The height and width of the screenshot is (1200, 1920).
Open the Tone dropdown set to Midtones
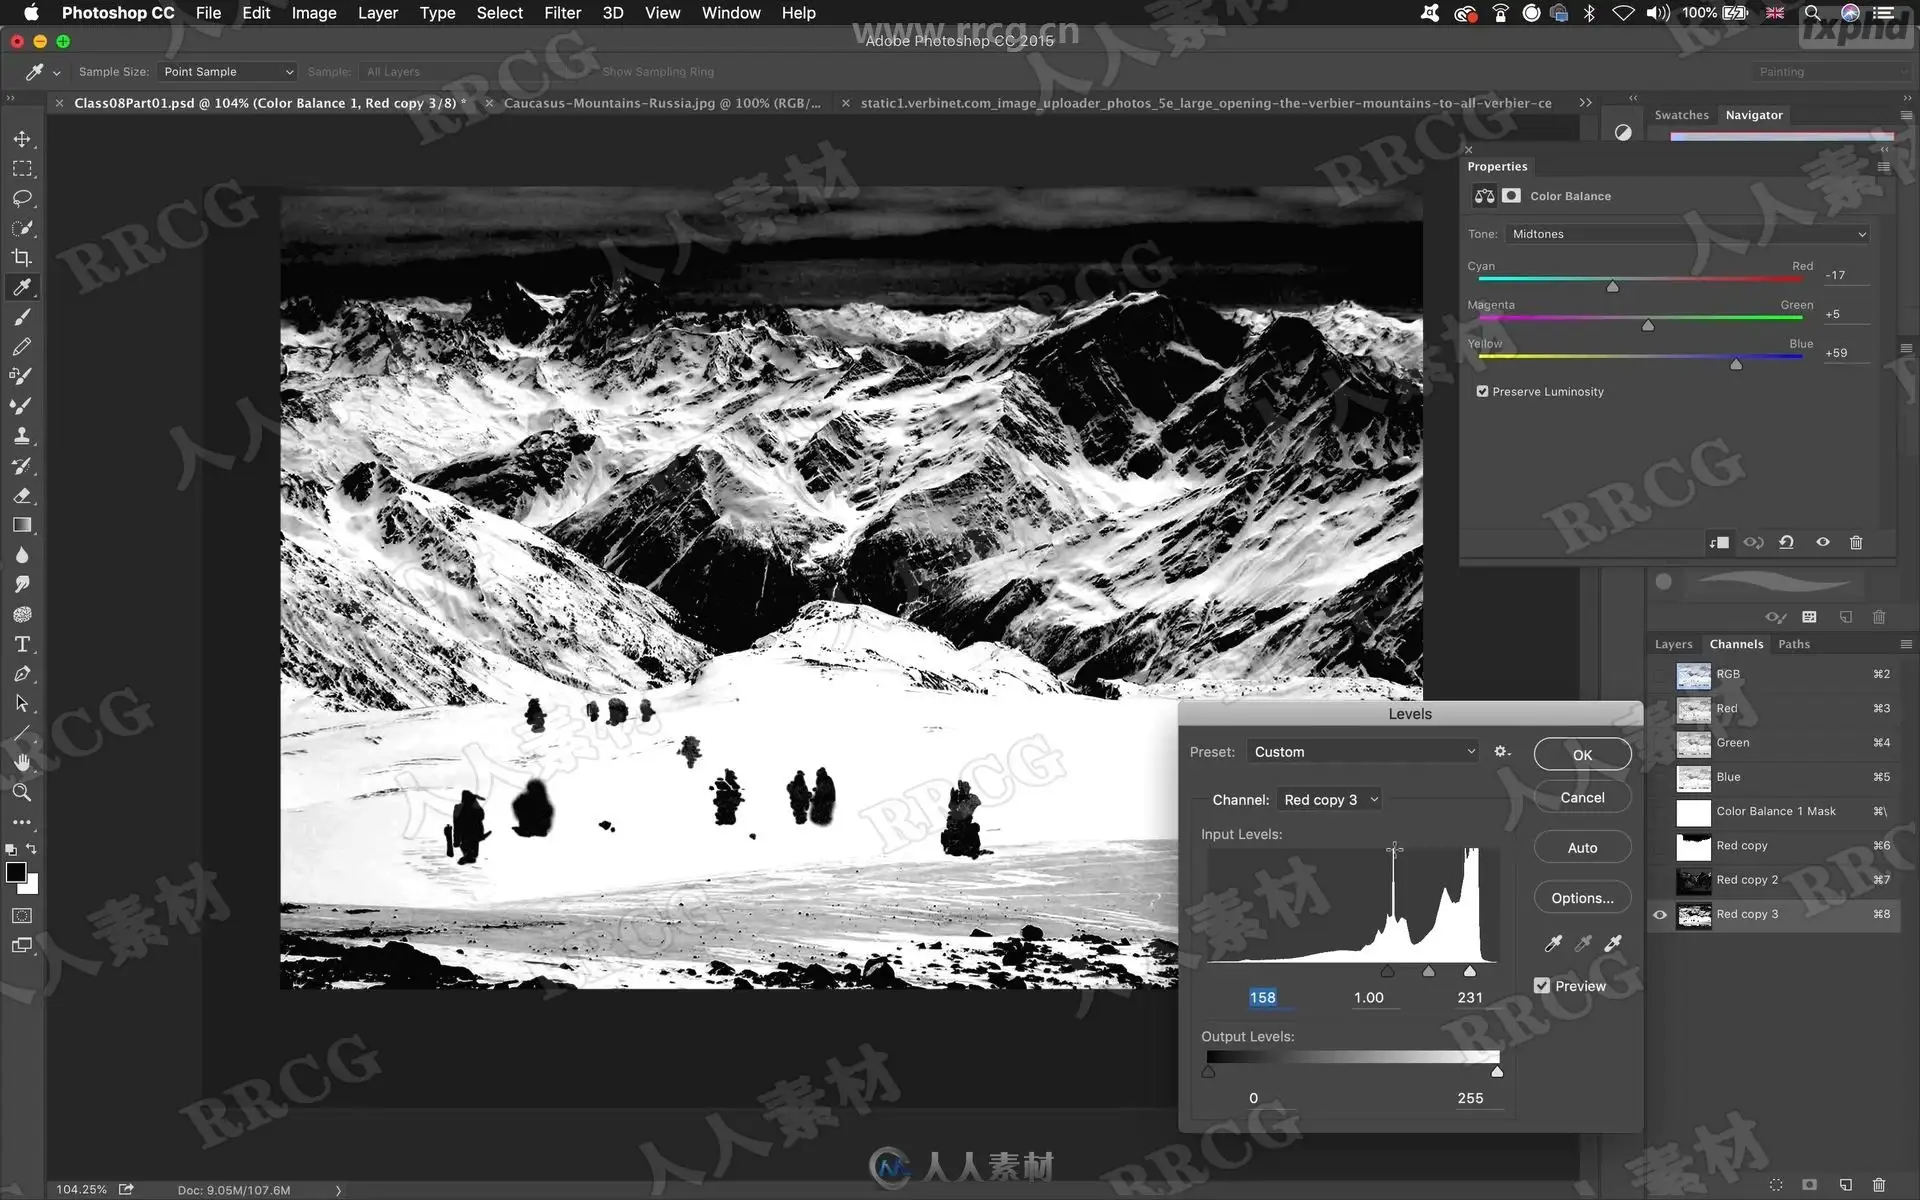(1687, 234)
